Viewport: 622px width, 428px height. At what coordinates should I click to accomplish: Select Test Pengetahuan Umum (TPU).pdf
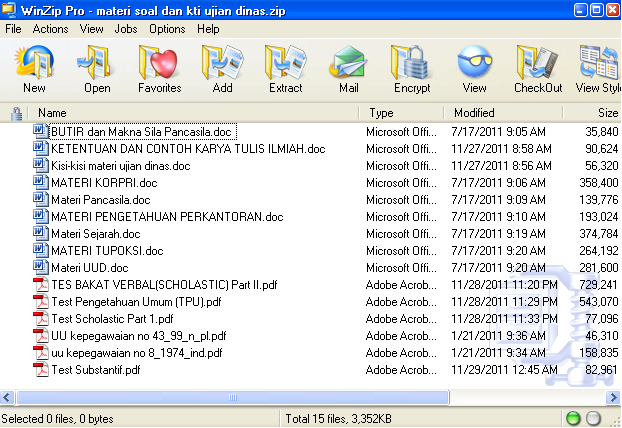coord(136,302)
